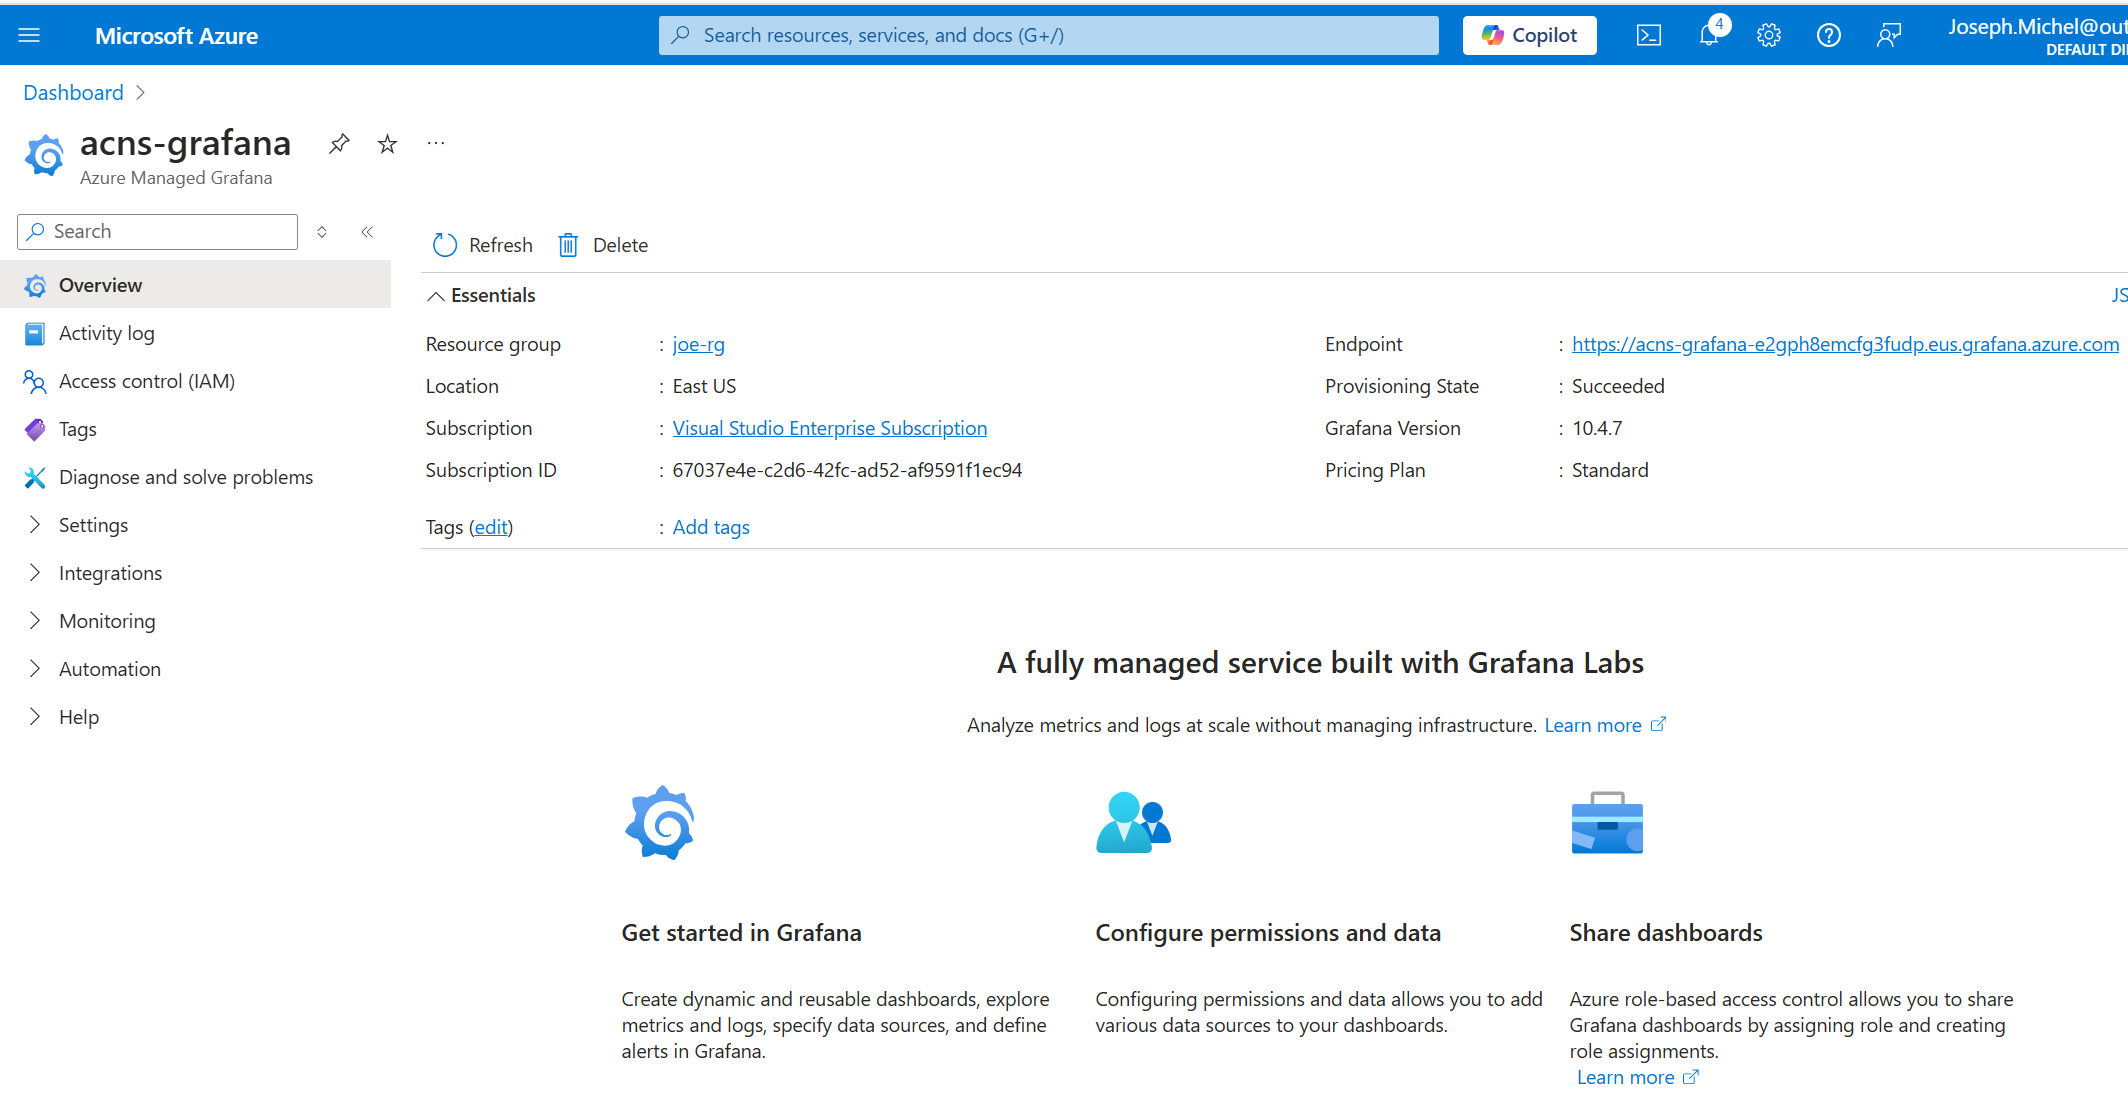
Task: Open the Grafana endpoint URL
Action: [1845, 344]
